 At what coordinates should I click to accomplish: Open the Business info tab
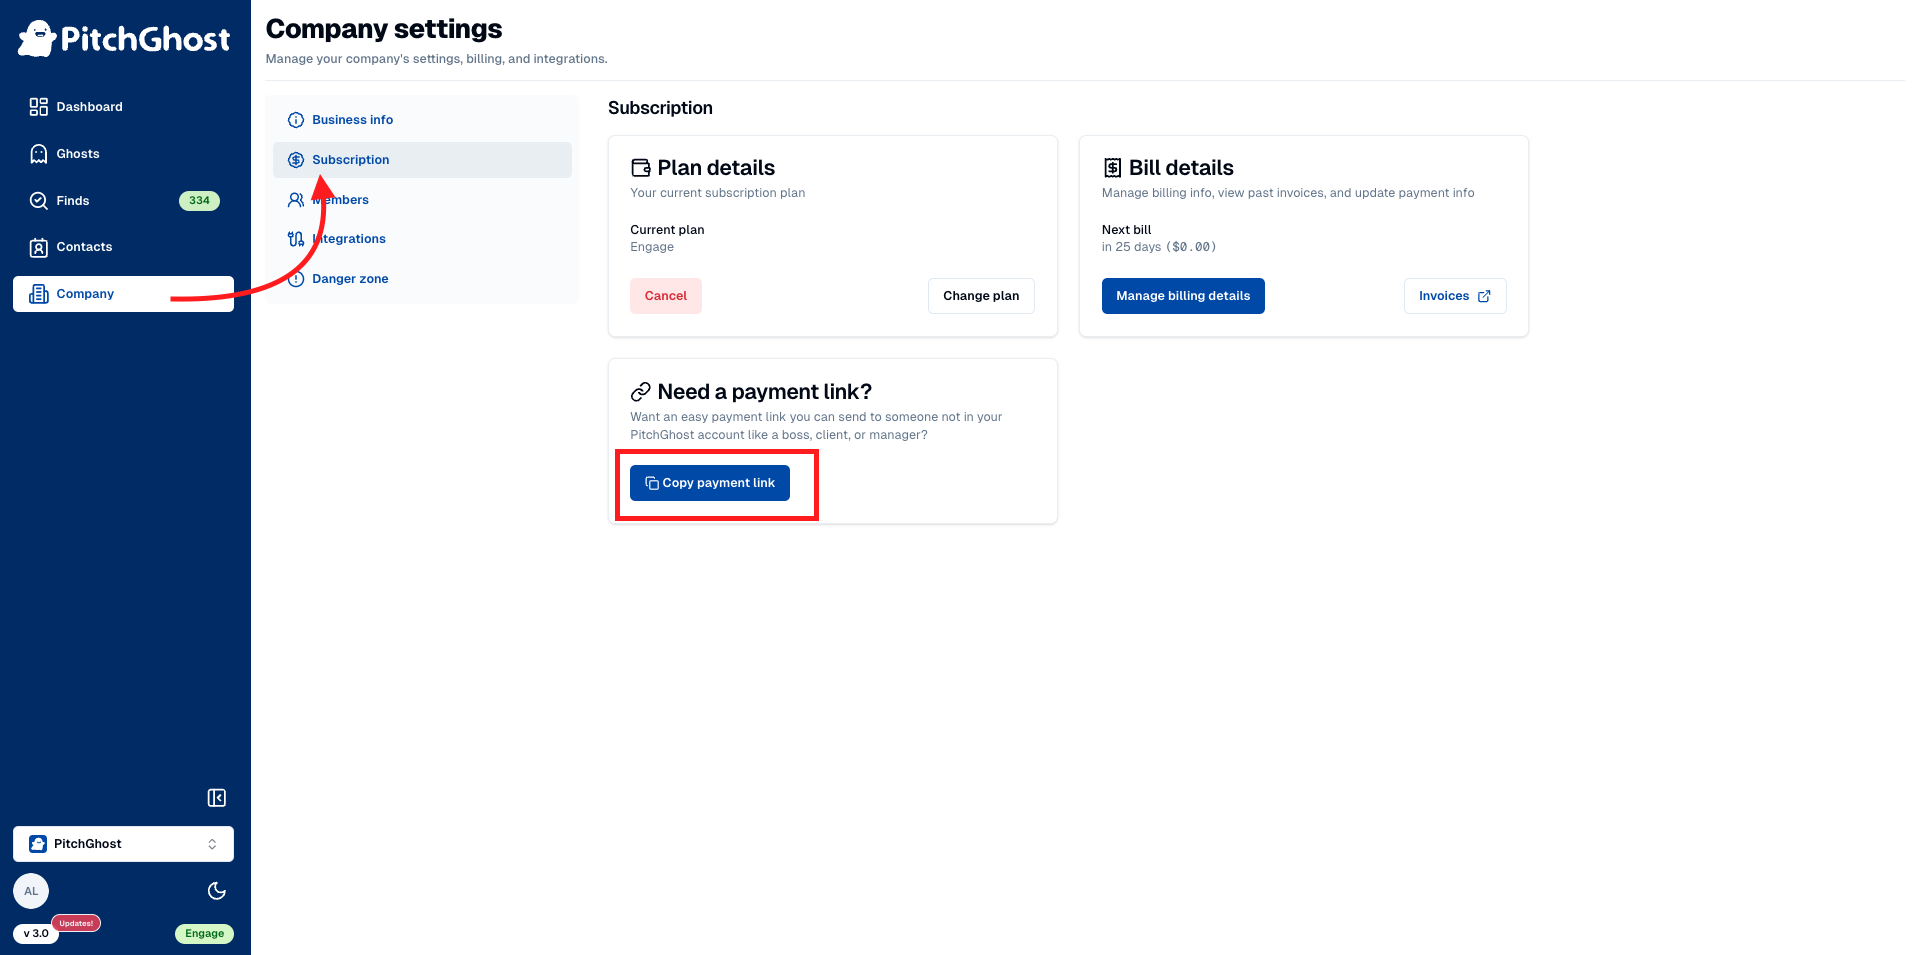coord(352,120)
